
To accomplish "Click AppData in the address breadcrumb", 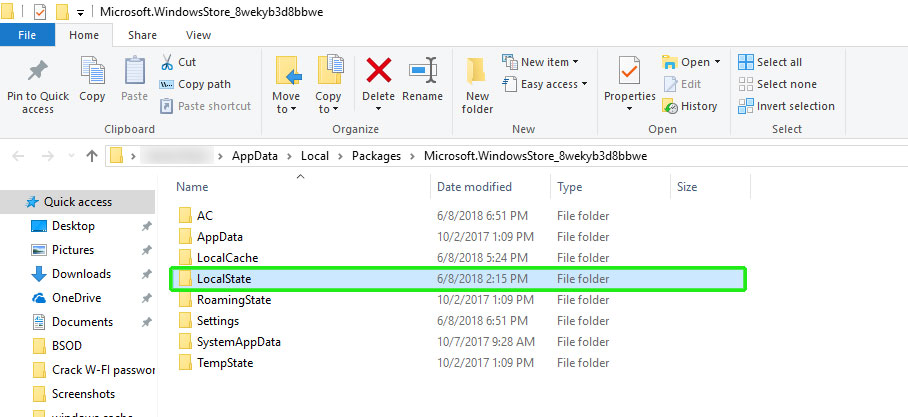I will click(x=255, y=156).
